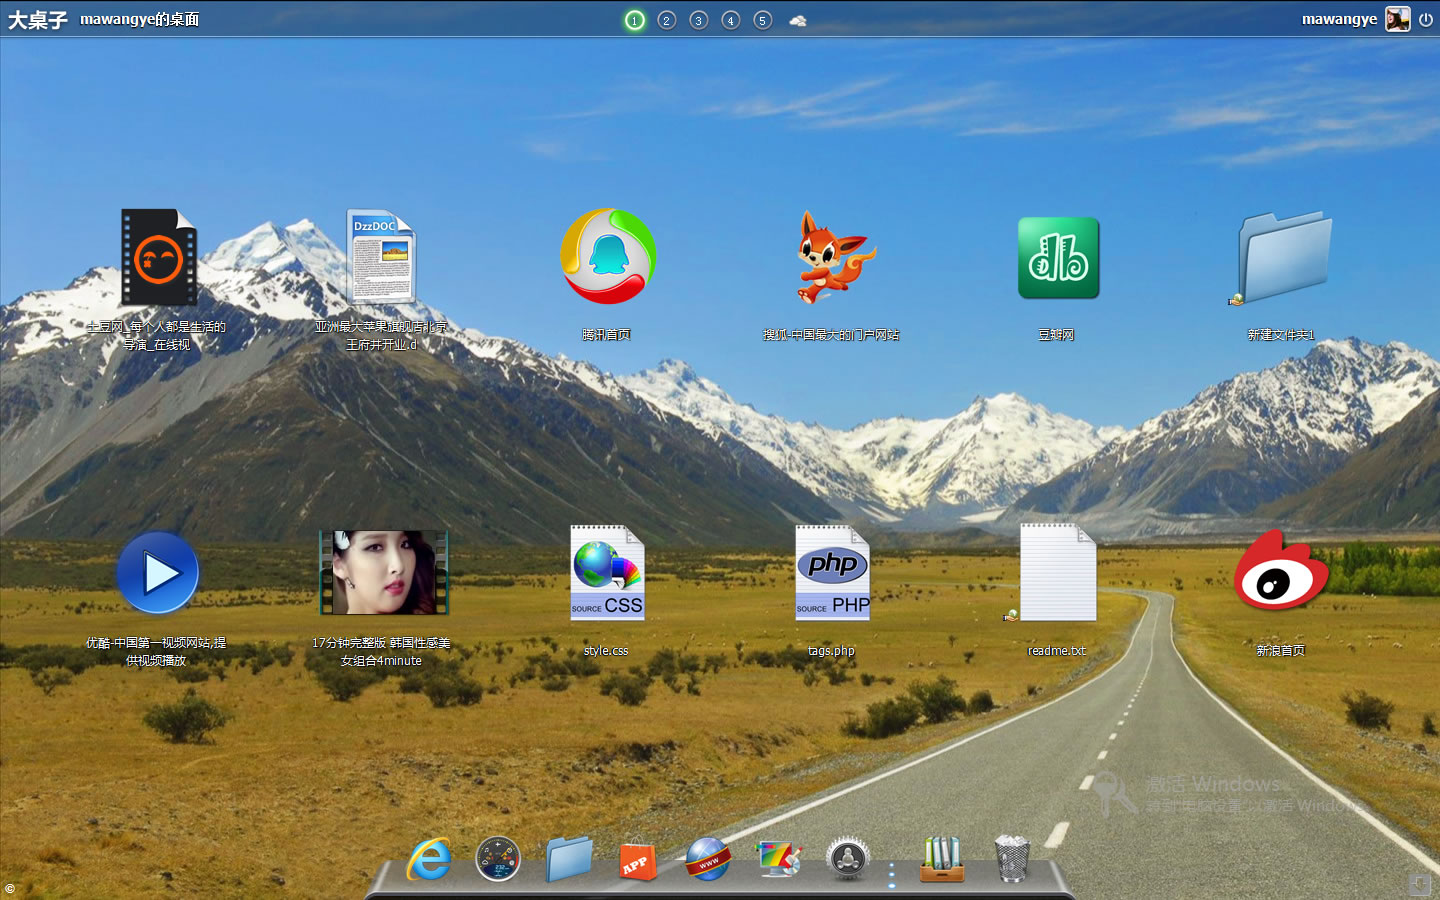Open the readme.txt file icon
The image size is (1440, 900).
click(1057, 573)
